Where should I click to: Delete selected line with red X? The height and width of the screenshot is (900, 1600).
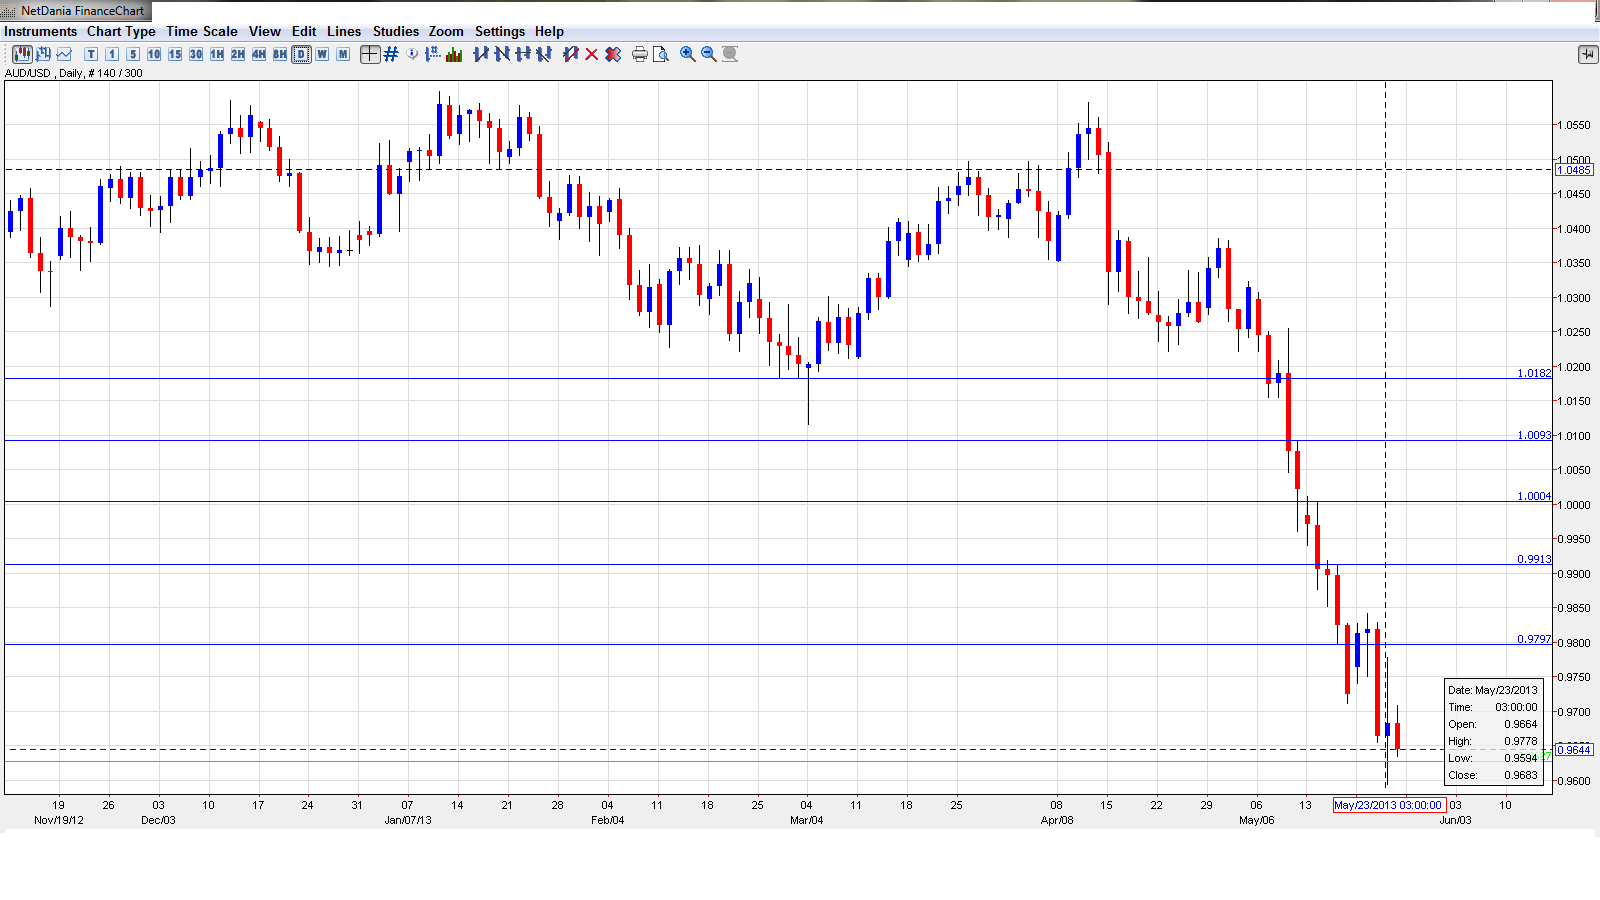click(x=592, y=54)
